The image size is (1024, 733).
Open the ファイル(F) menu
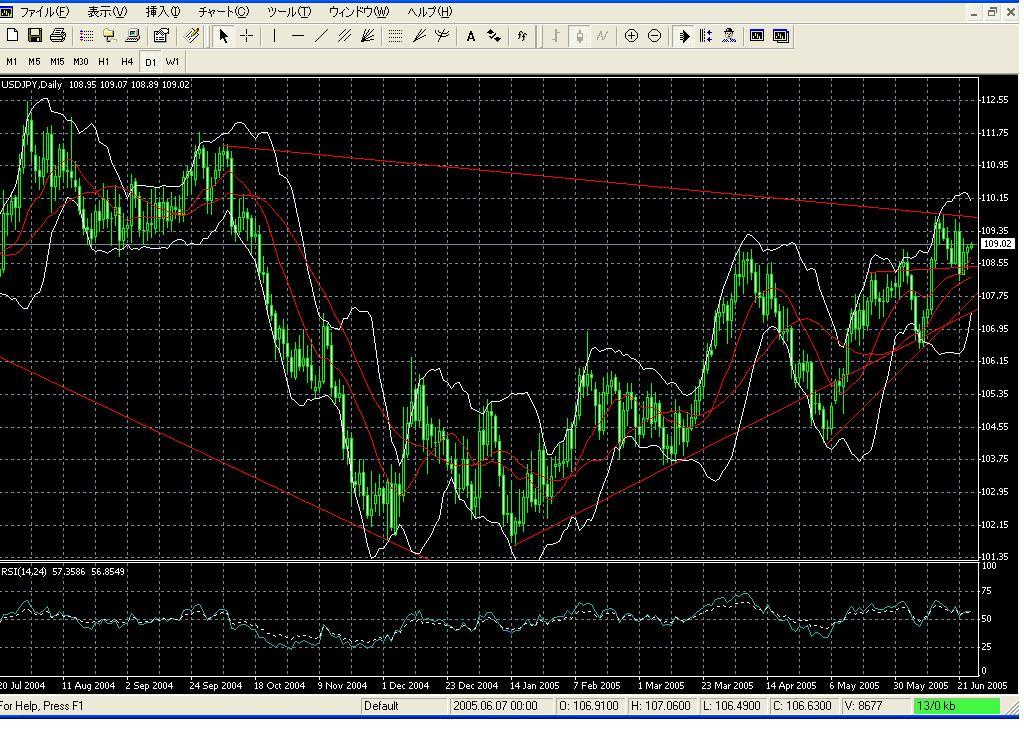point(45,12)
